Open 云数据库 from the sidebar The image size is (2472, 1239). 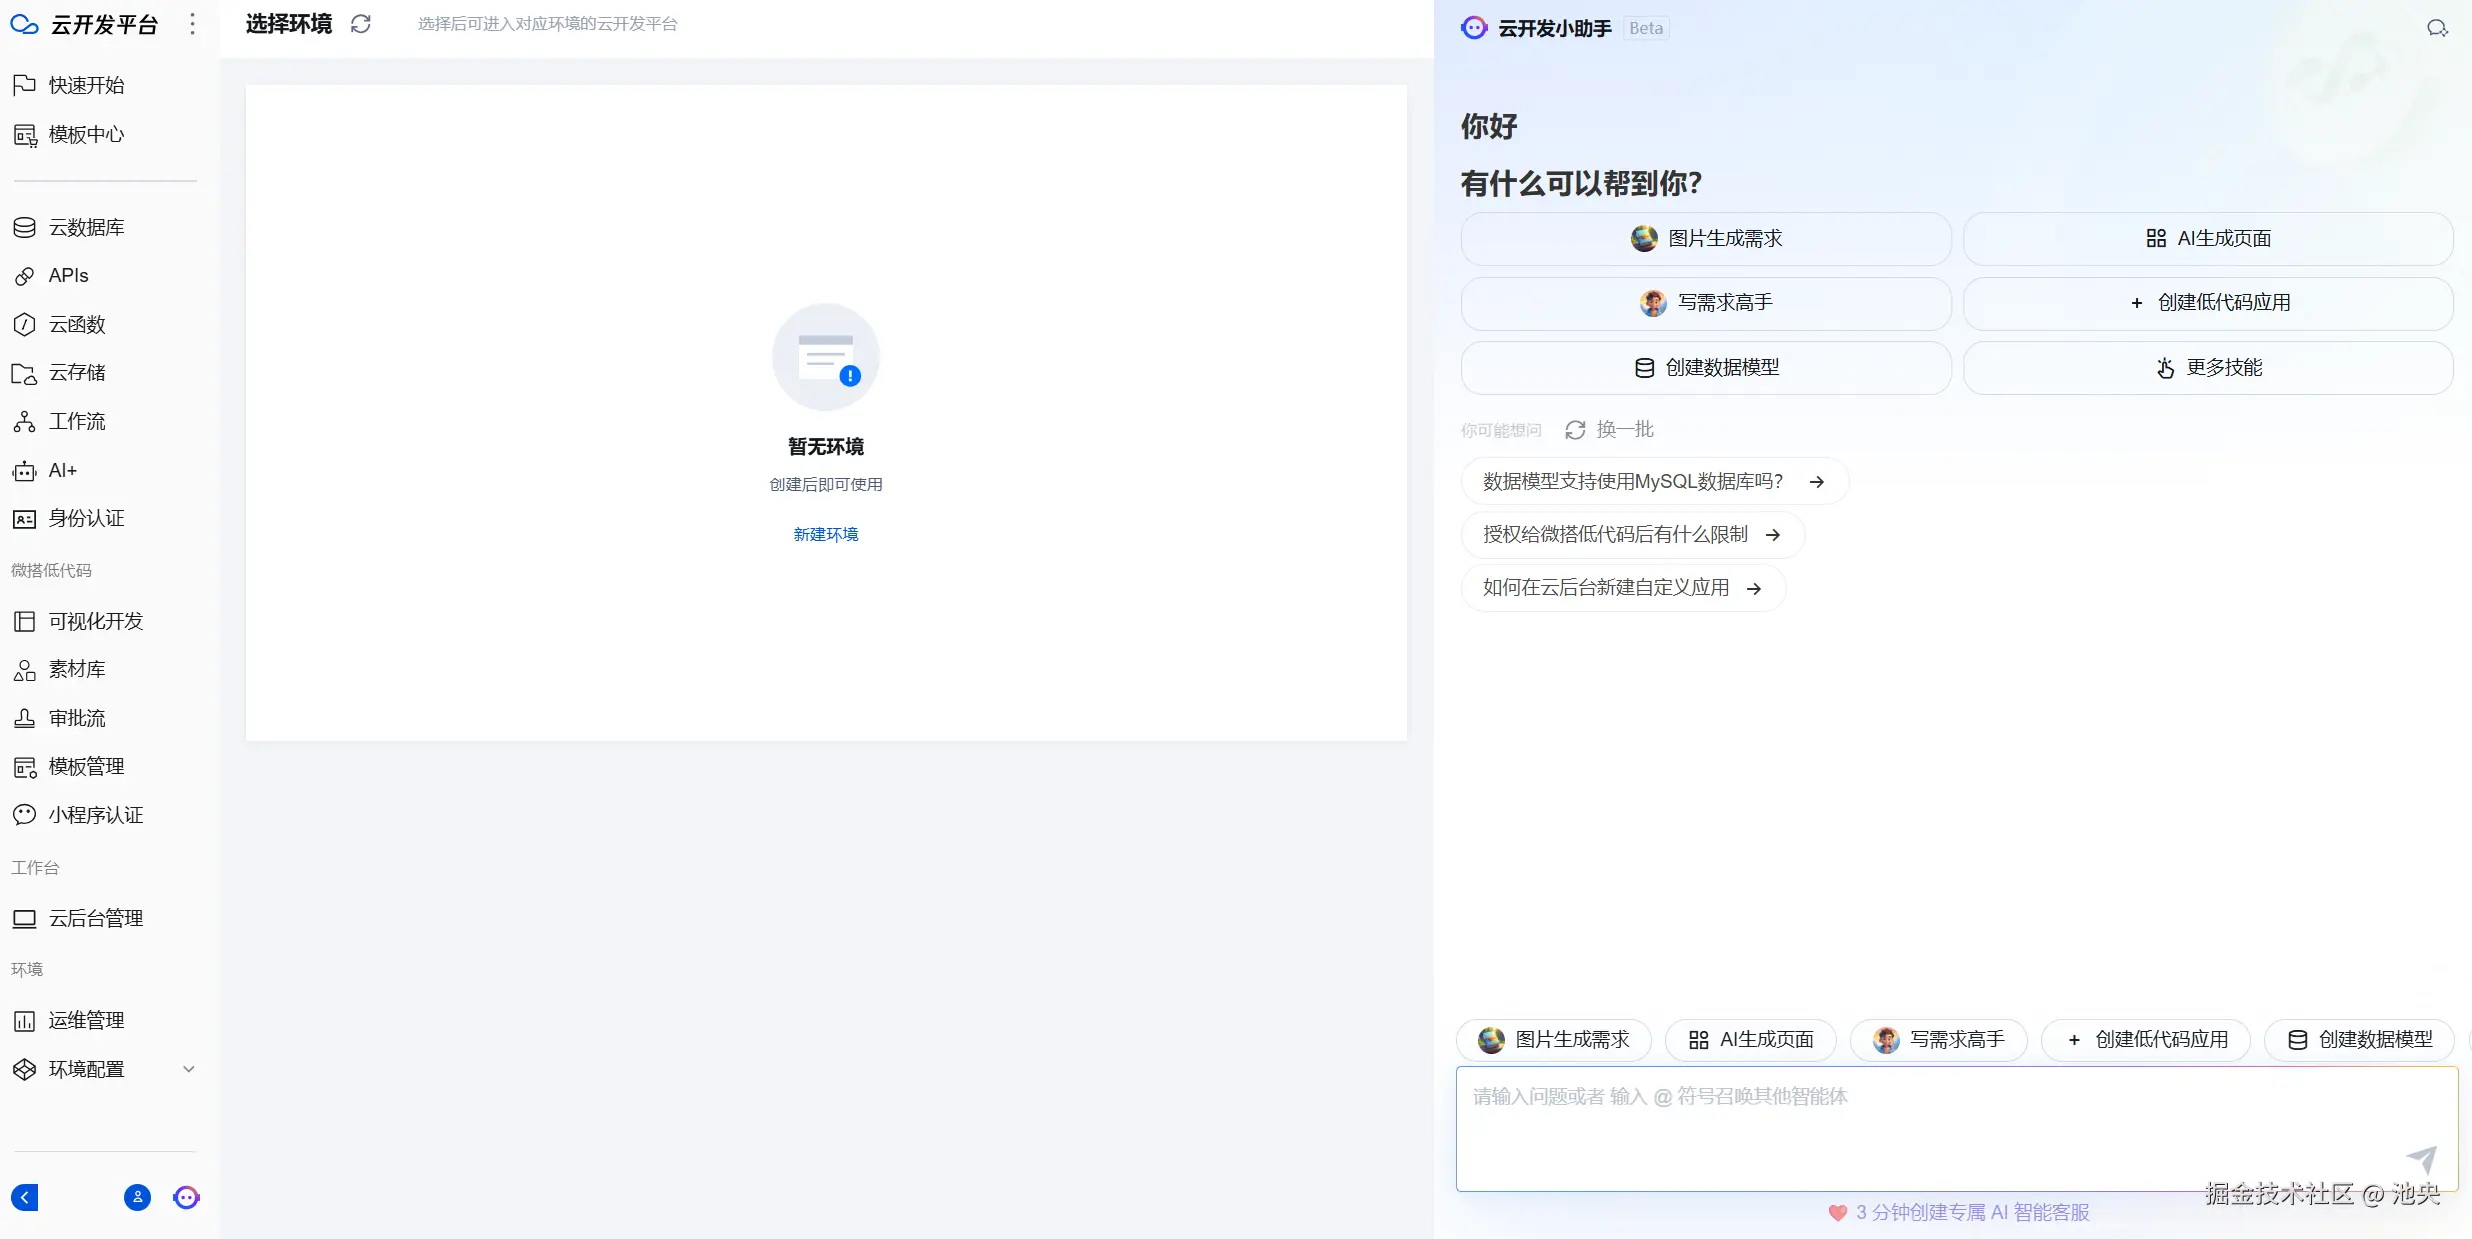coord(87,227)
